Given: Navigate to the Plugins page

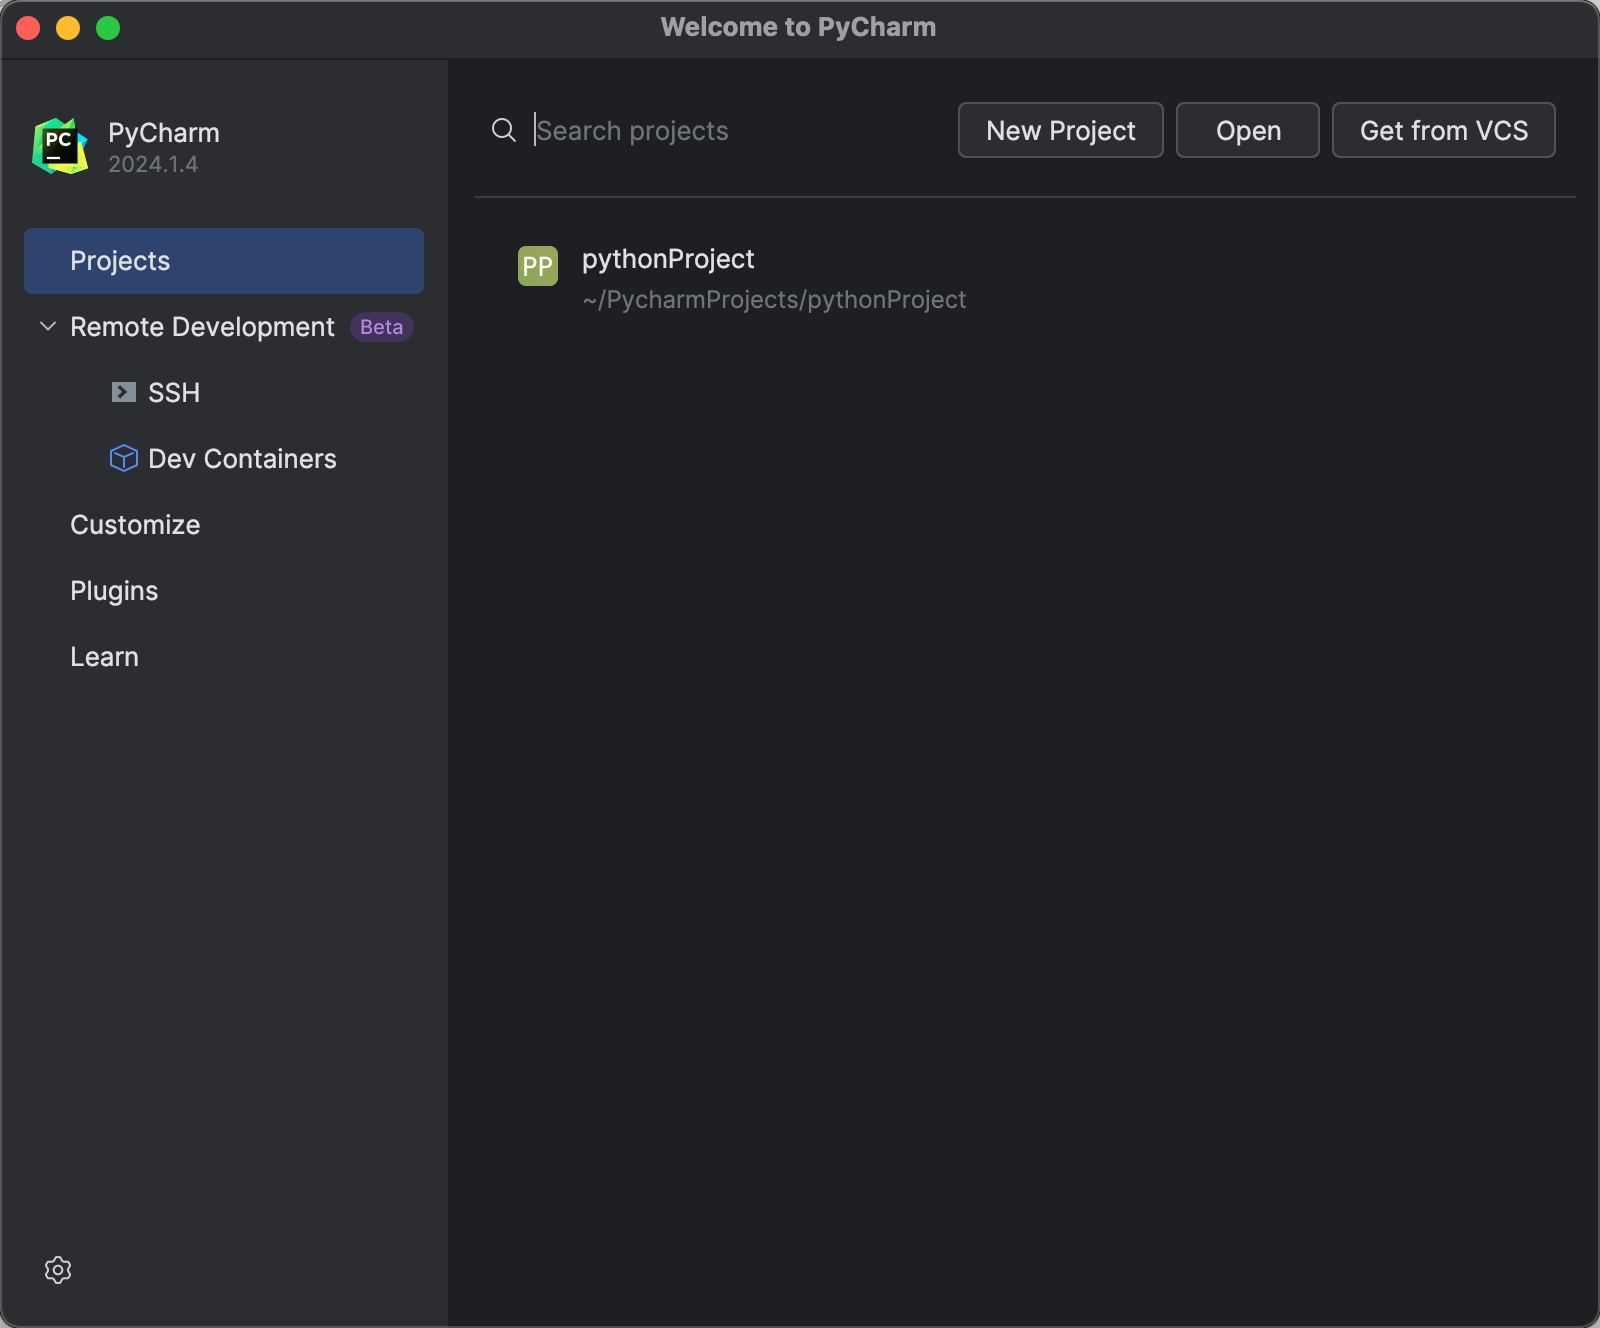Looking at the screenshot, I should tap(113, 590).
